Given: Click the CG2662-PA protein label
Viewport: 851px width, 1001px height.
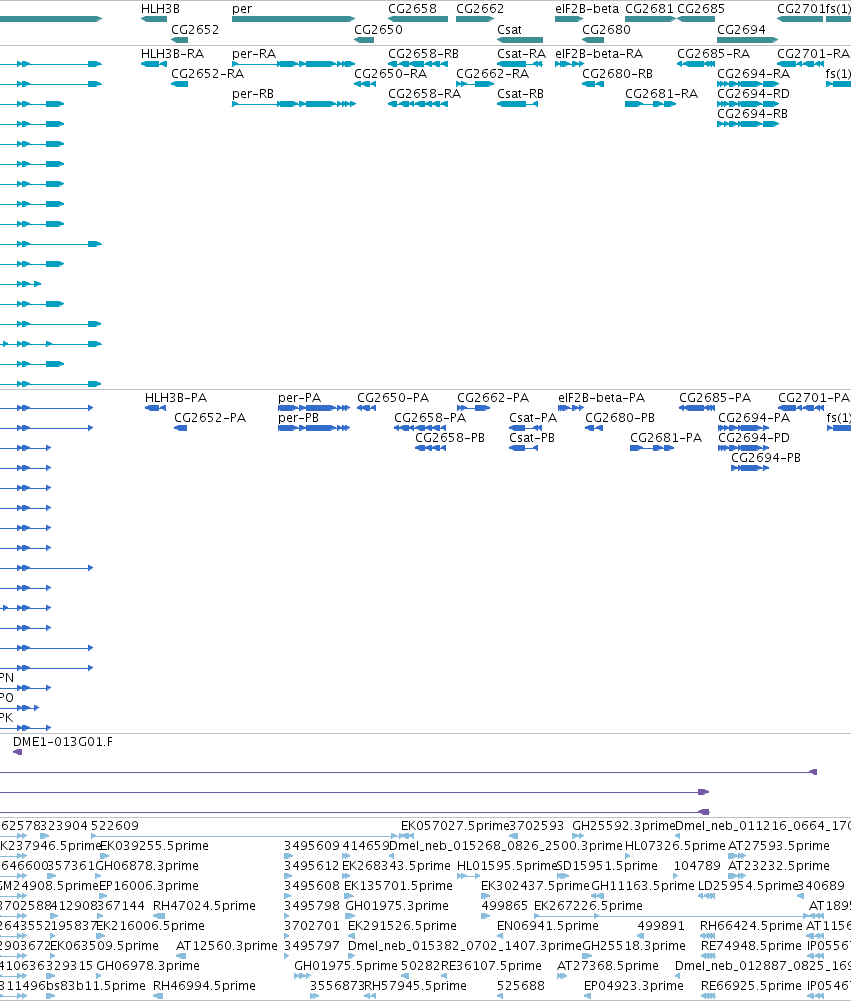Looking at the screenshot, I should 493,398.
